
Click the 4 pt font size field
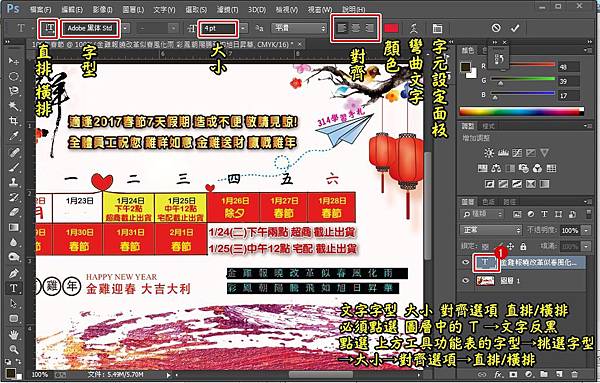[x=218, y=28]
